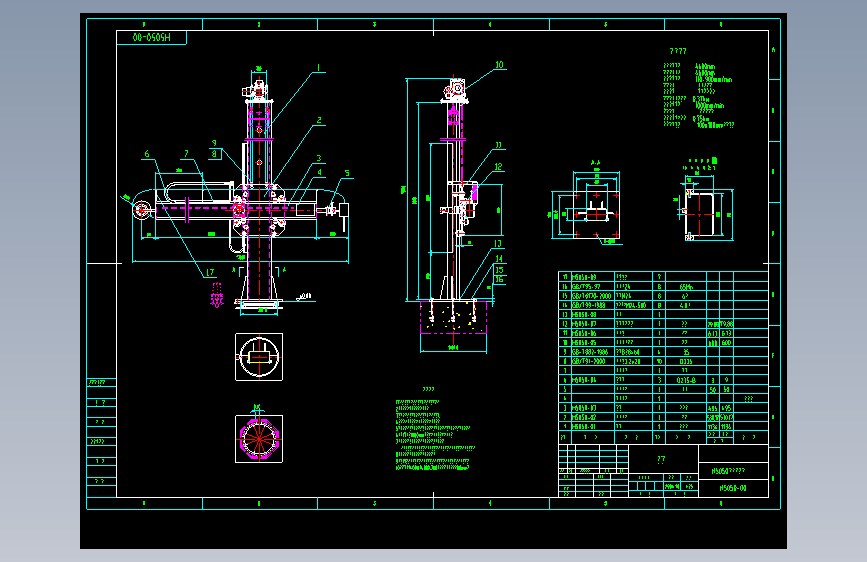
Task: Click the circular cross-section view box
Action: click(x=259, y=357)
